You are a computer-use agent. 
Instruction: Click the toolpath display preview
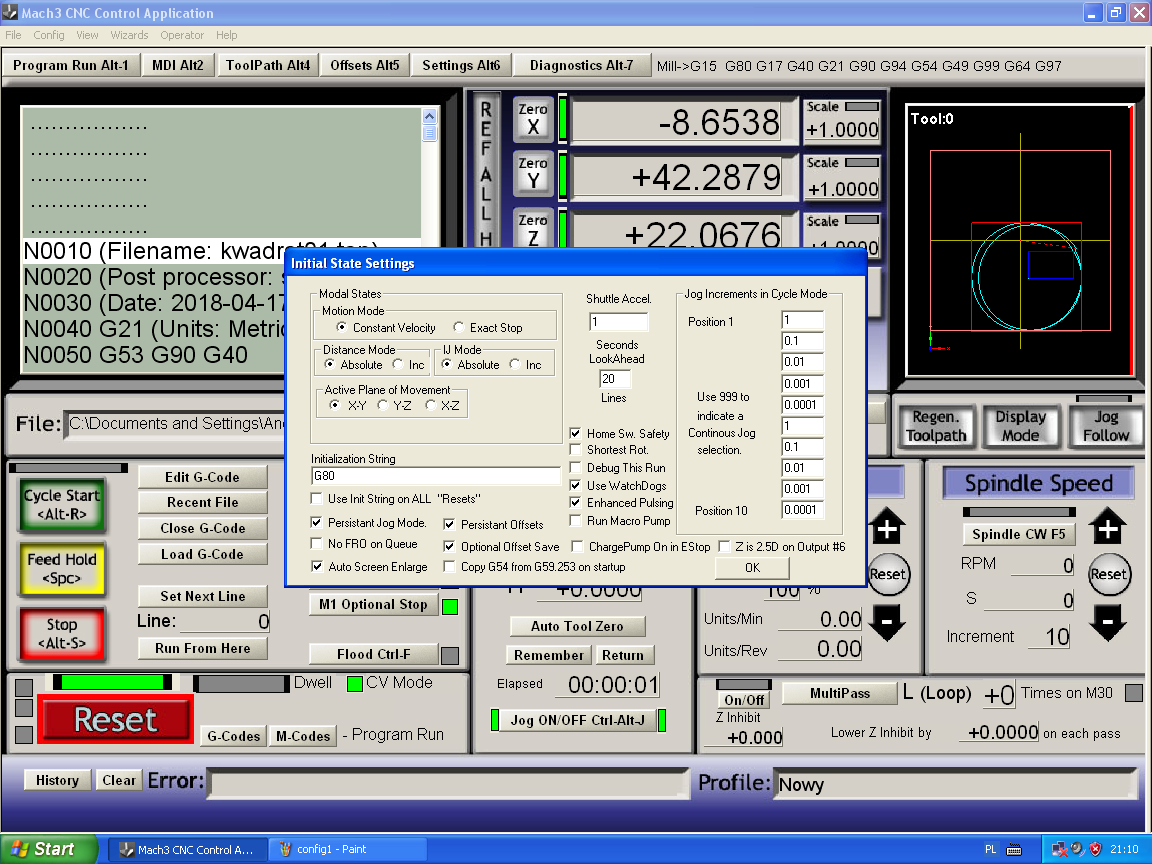[x=1020, y=240]
